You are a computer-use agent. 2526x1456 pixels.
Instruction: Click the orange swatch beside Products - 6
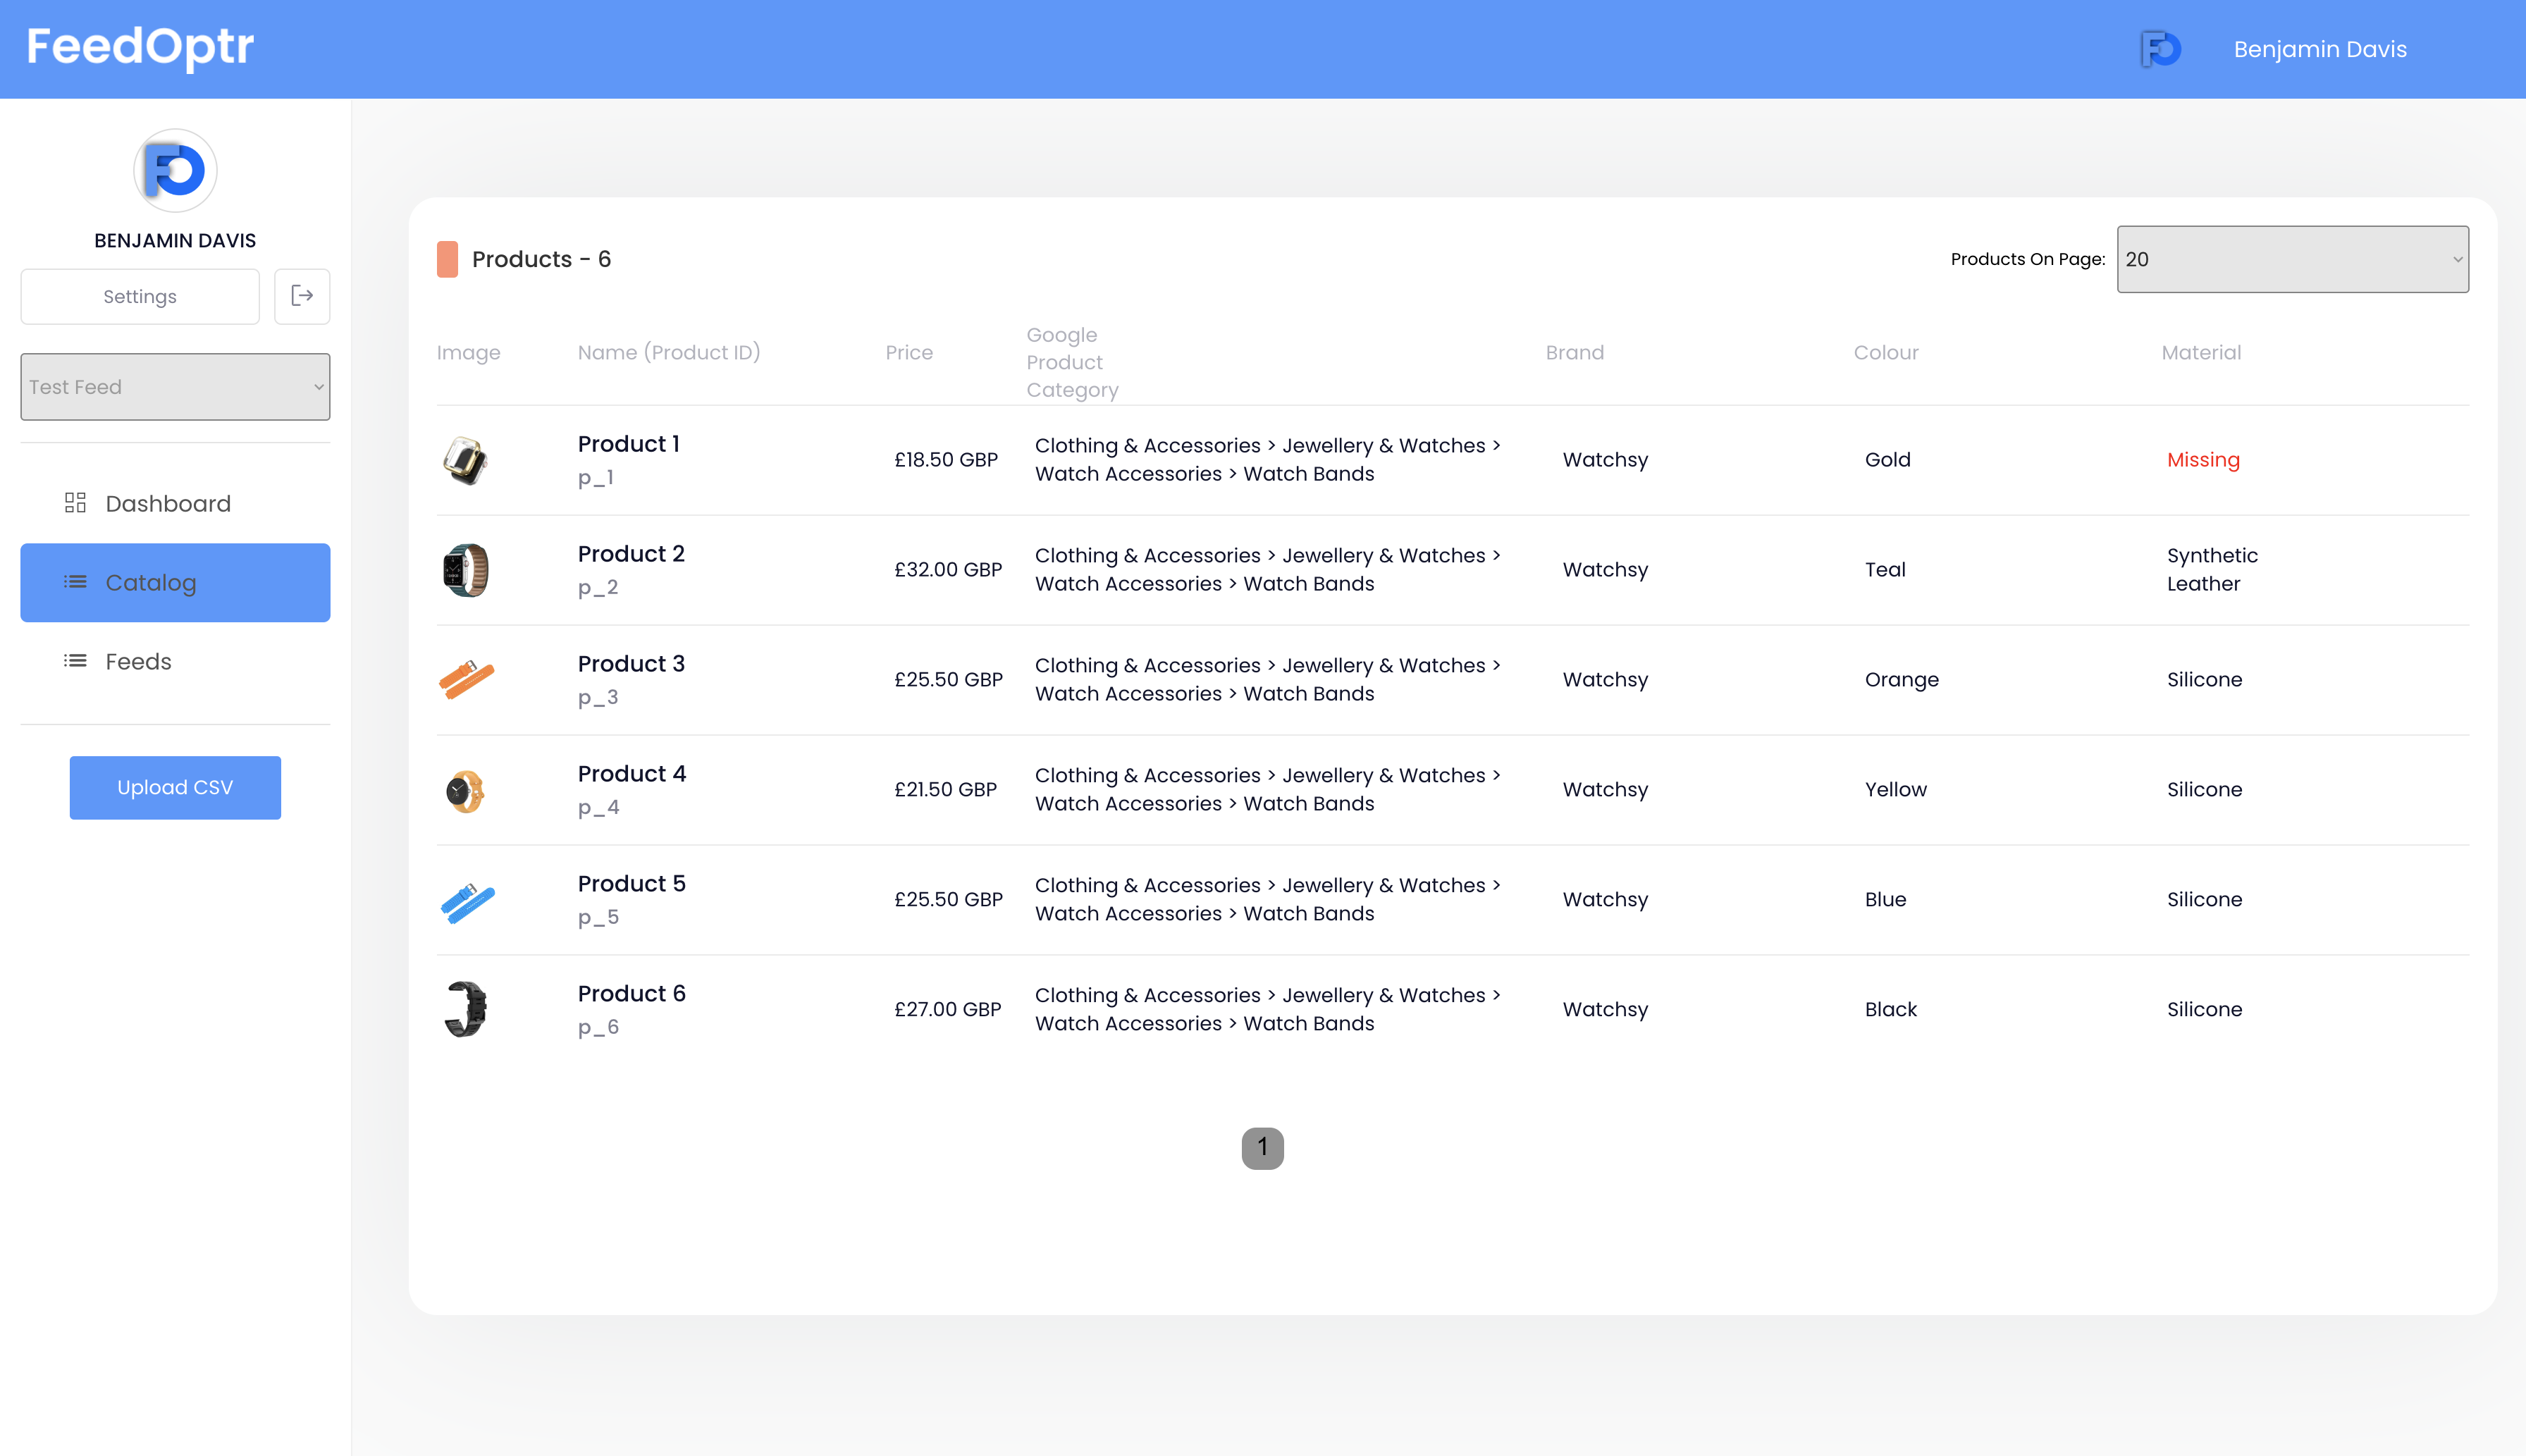click(x=447, y=259)
